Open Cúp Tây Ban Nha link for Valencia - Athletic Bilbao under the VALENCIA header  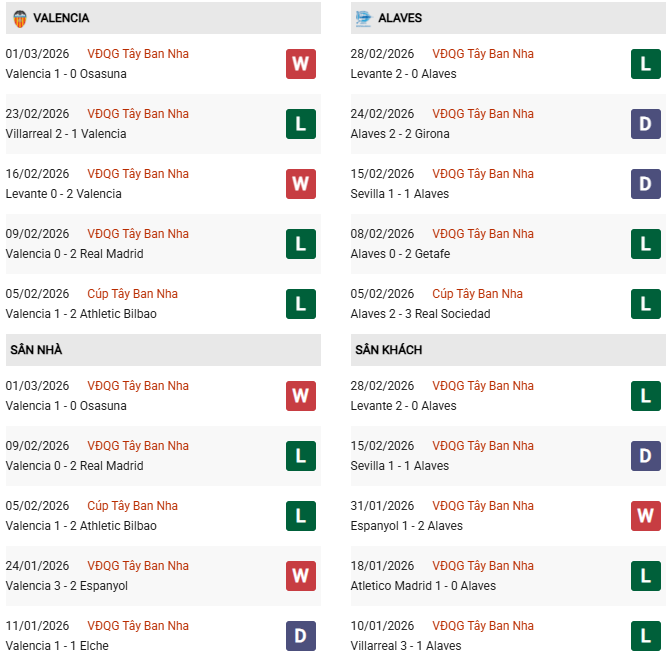132,294
